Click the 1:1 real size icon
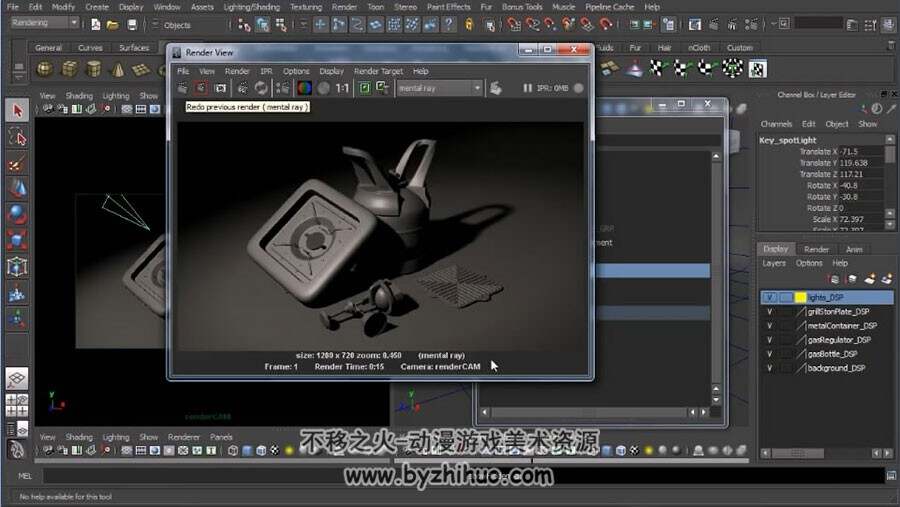Image resolution: width=900 pixels, height=507 pixels. pos(343,88)
